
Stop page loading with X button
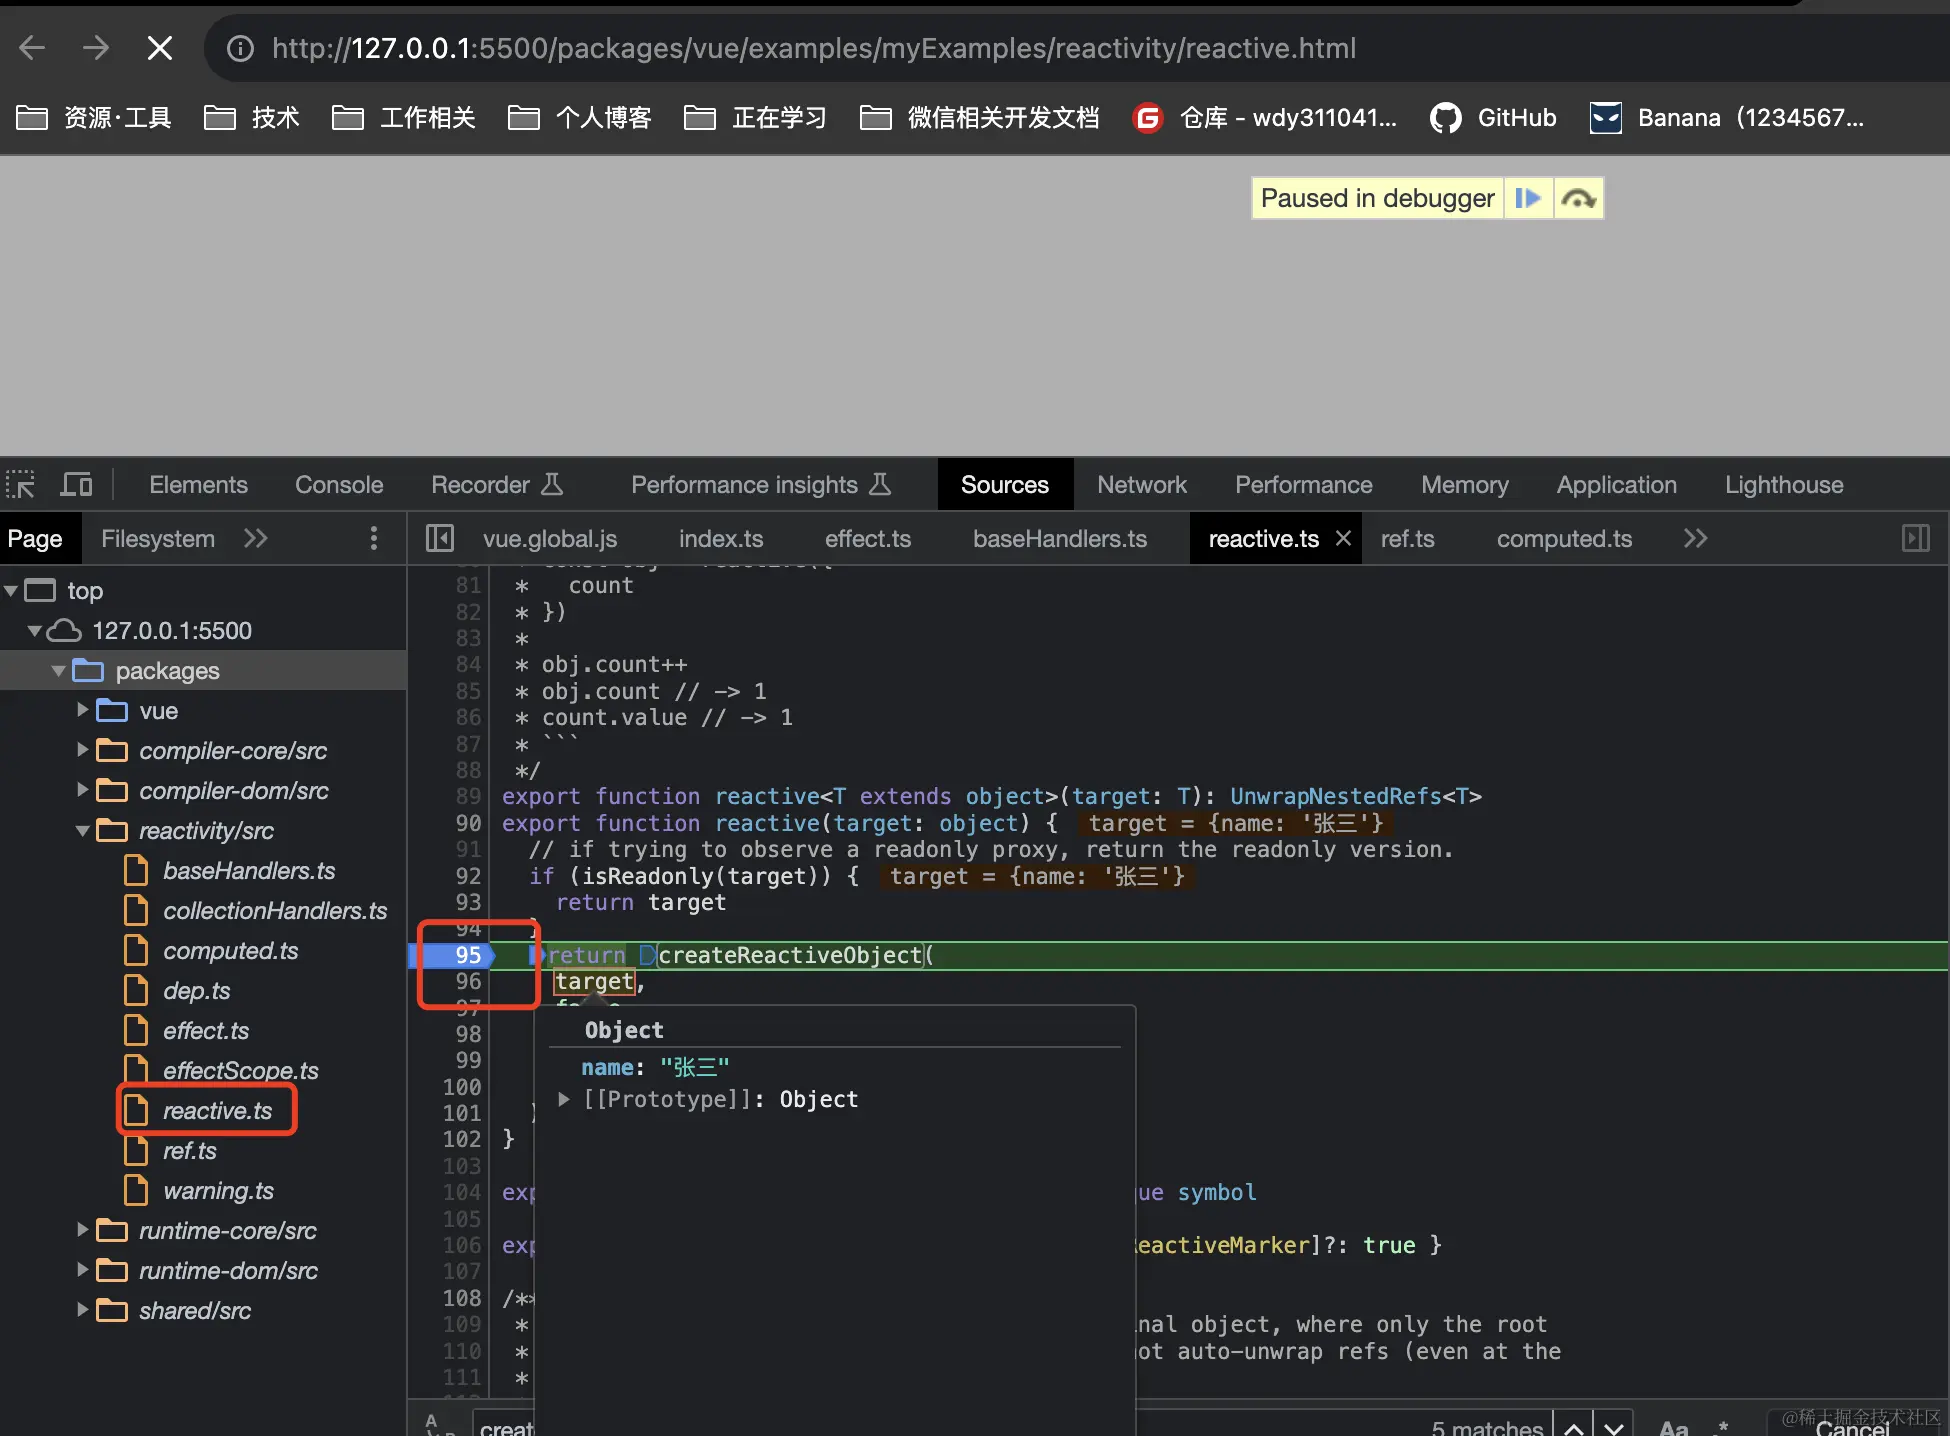(x=160, y=48)
